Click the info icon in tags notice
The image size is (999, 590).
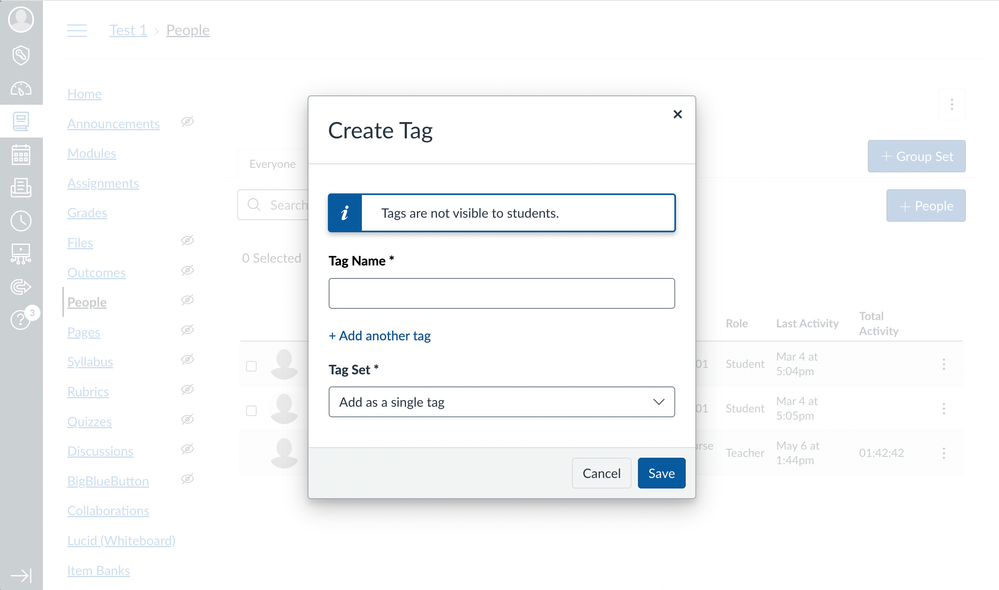[x=345, y=213]
